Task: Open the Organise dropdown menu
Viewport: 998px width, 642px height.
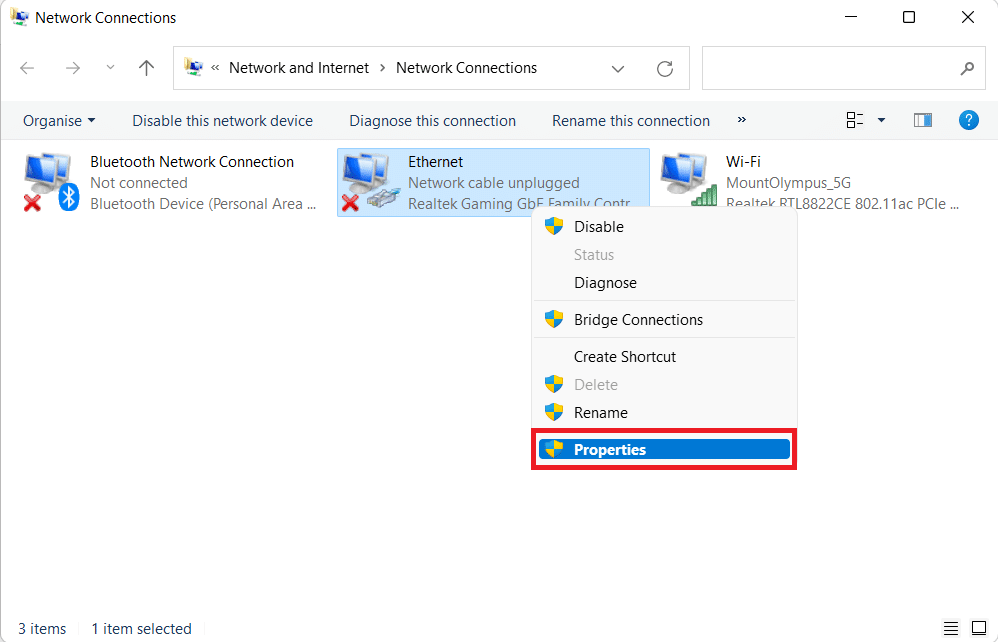Action: [x=58, y=120]
